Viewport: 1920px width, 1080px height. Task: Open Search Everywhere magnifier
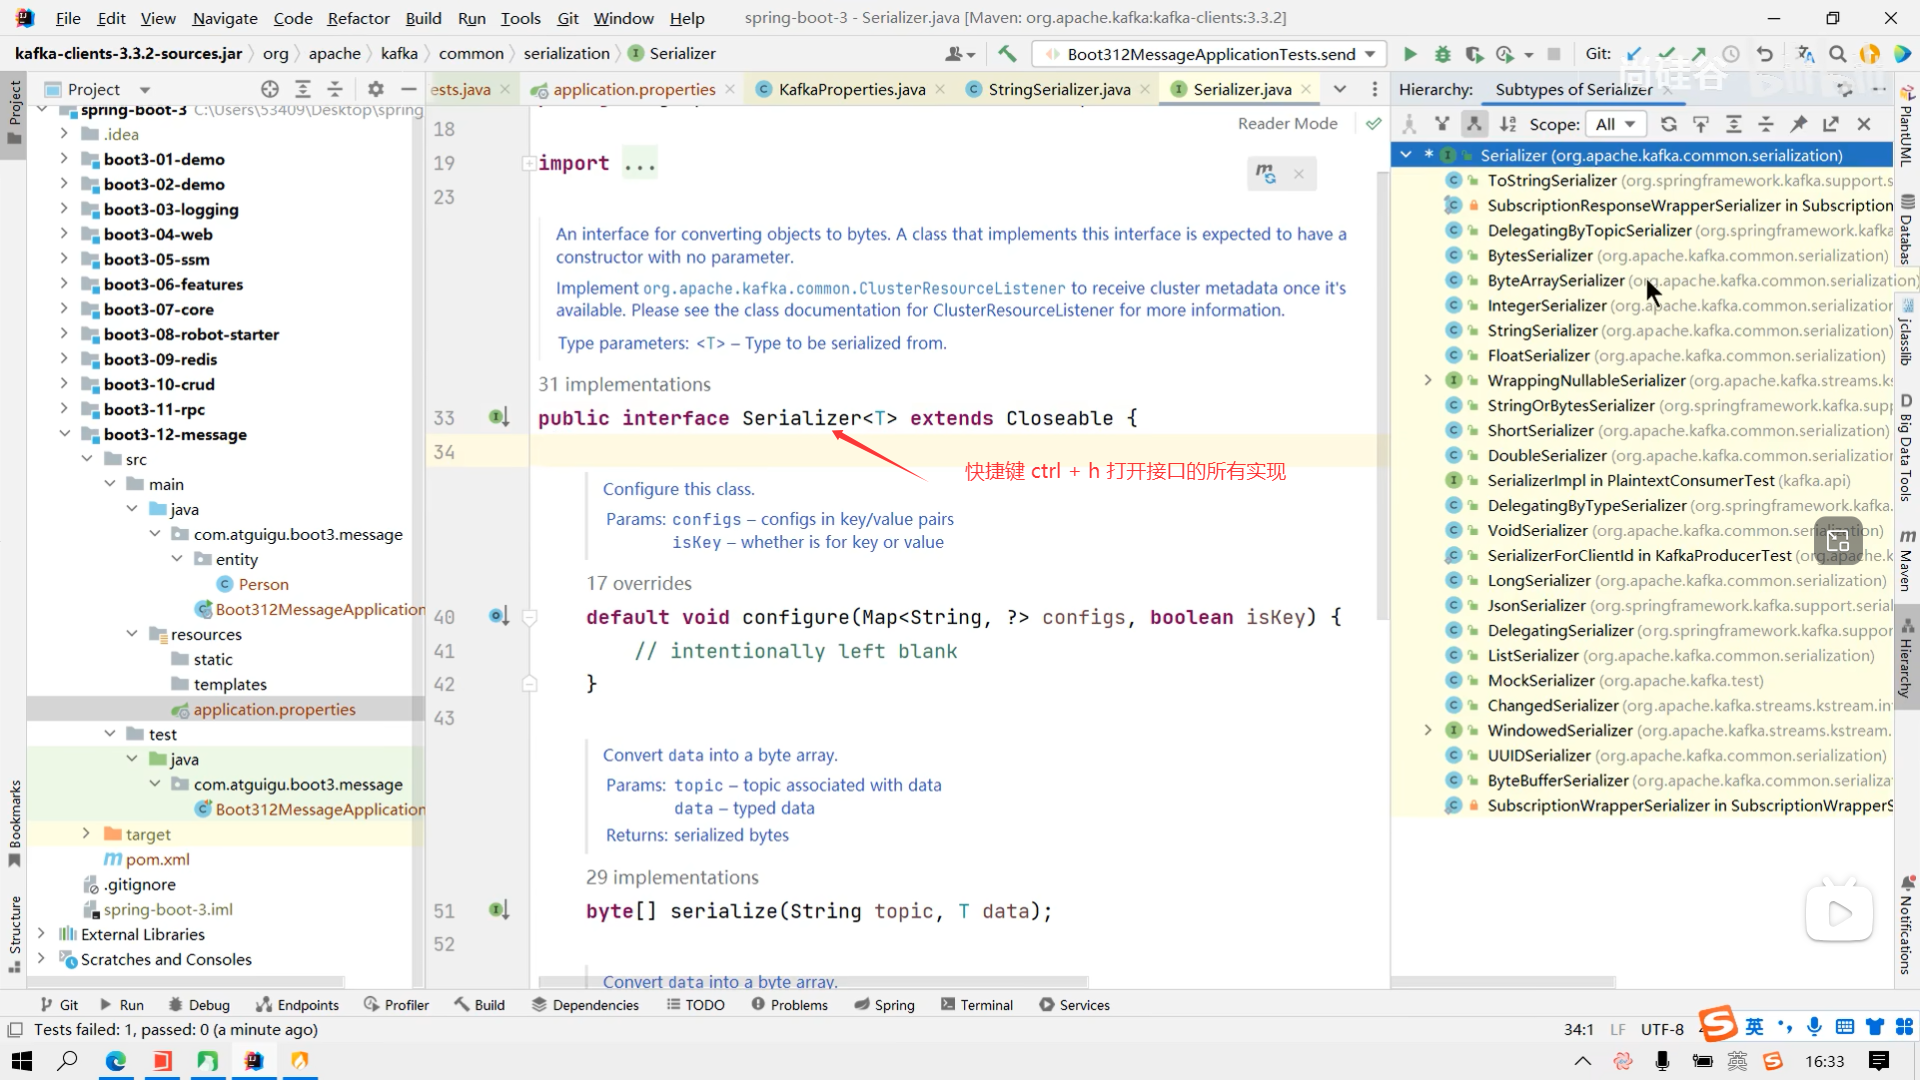1837,54
